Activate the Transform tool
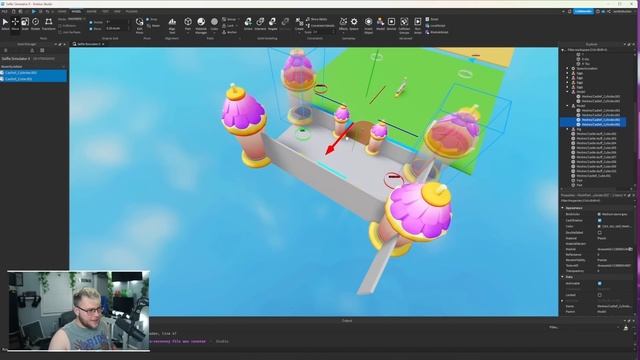This screenshot has height=360, width=640. point(49,24)
